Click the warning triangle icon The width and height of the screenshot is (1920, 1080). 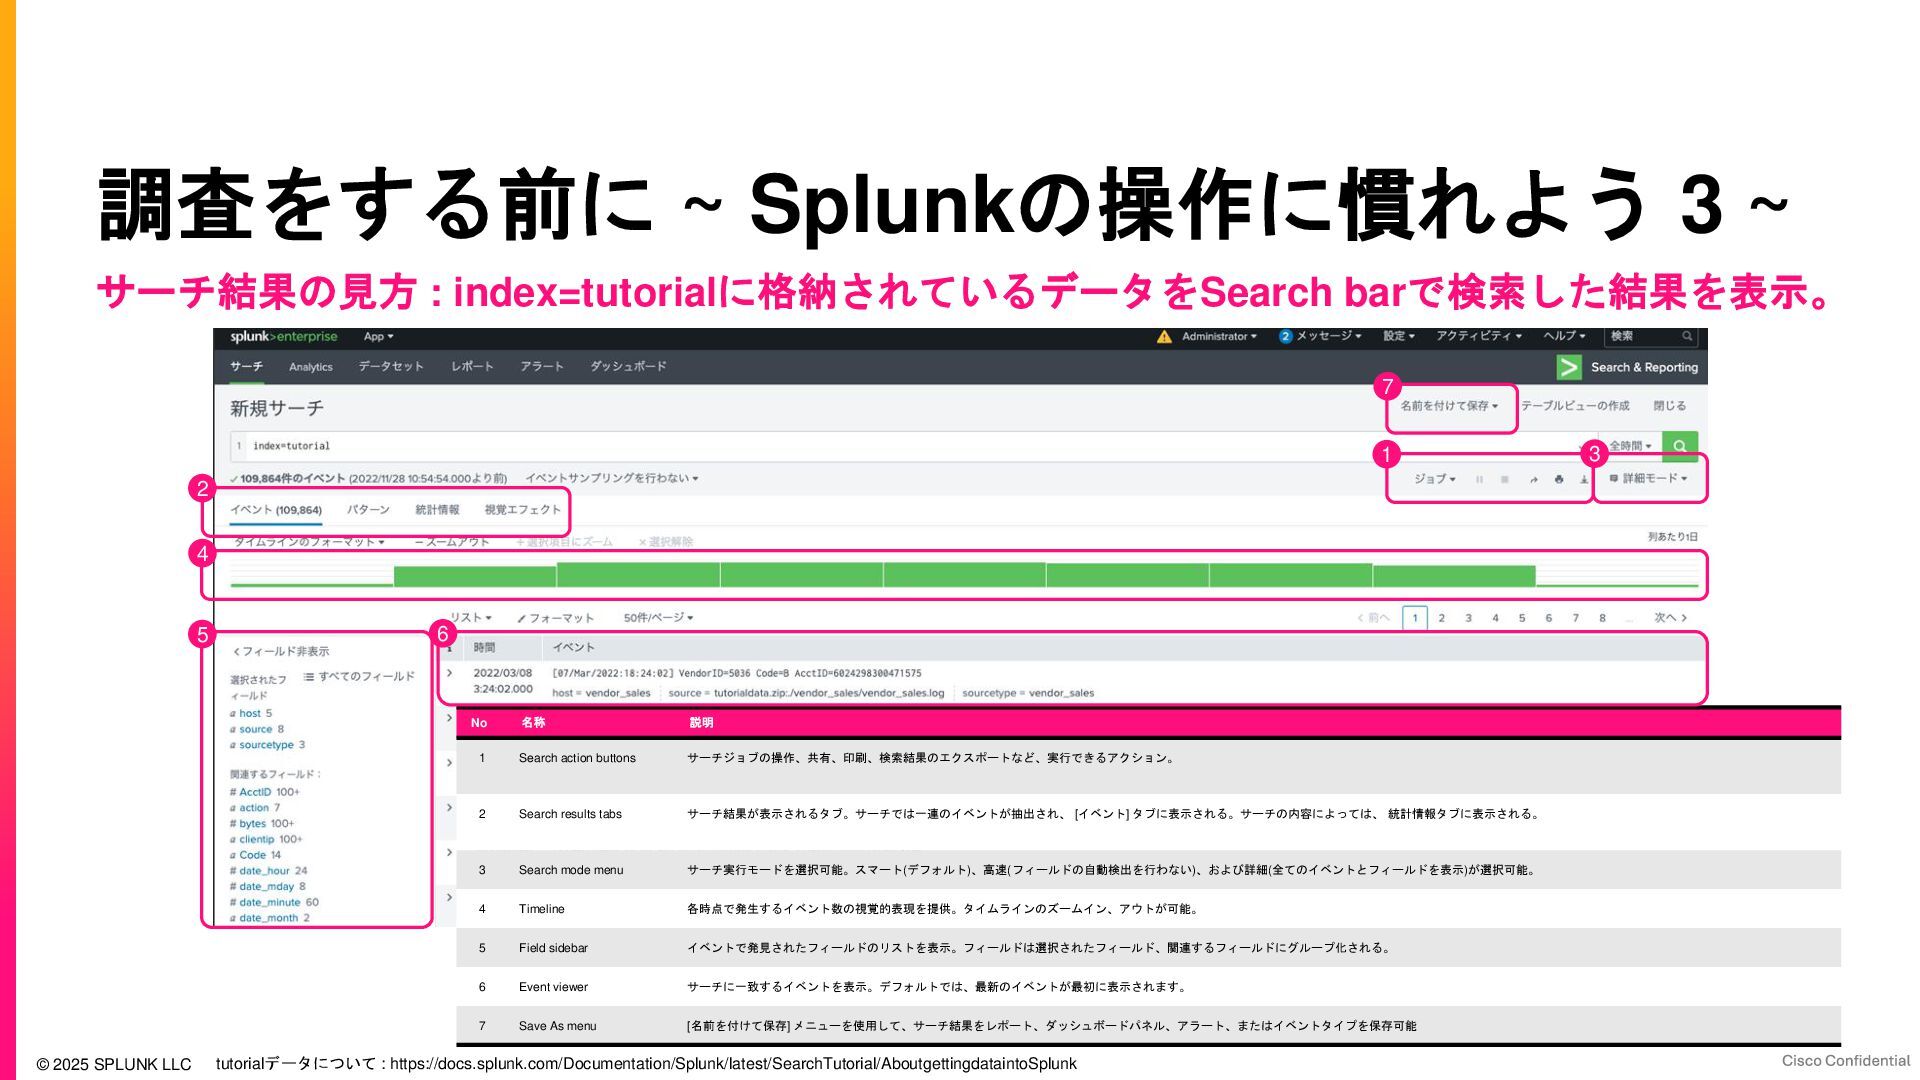(x=1164, y=337)
